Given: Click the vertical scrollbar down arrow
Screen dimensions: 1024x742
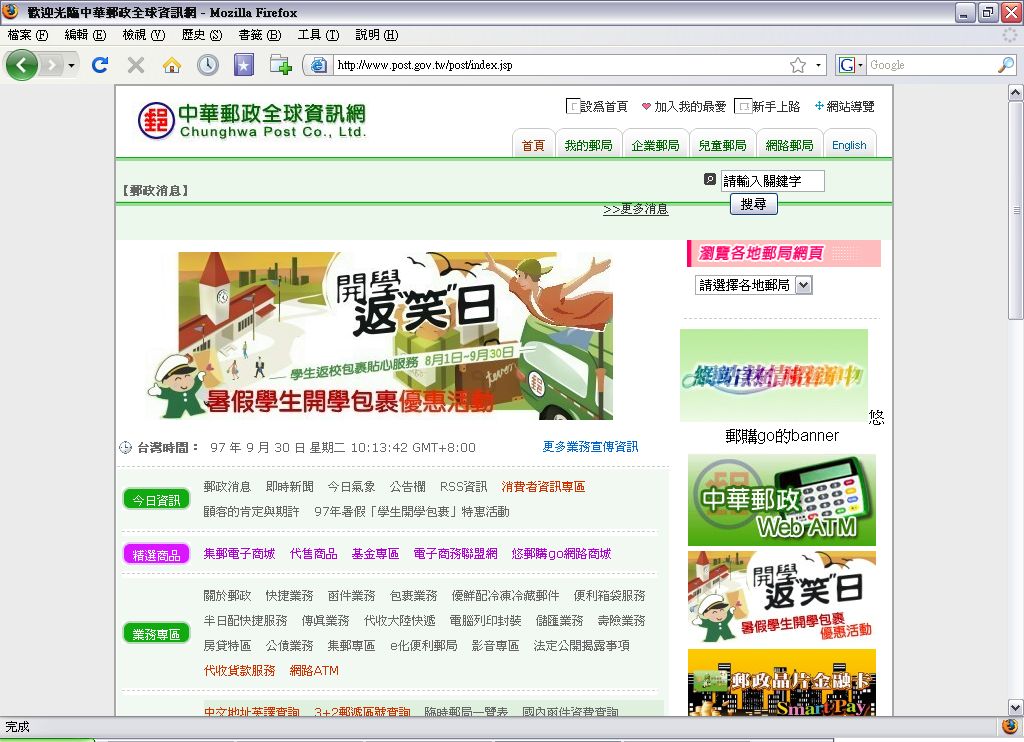Looking at the screenshot, I should [x=1016, y=707].
